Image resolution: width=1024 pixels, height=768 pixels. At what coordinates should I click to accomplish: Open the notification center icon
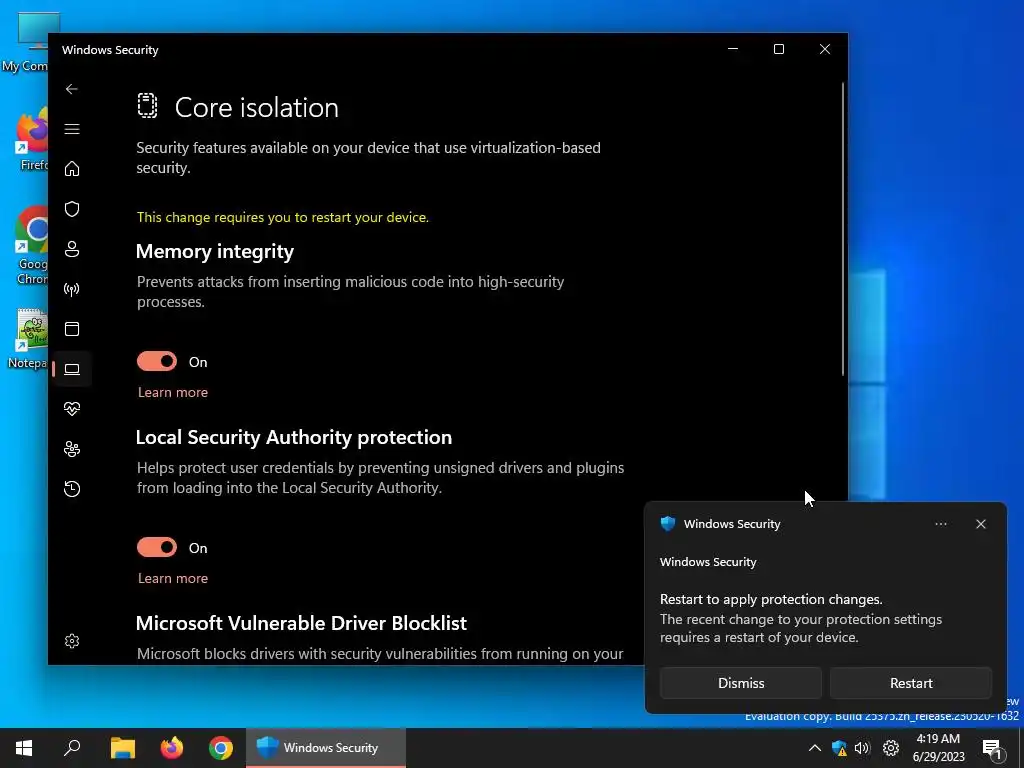coord(991,748)
